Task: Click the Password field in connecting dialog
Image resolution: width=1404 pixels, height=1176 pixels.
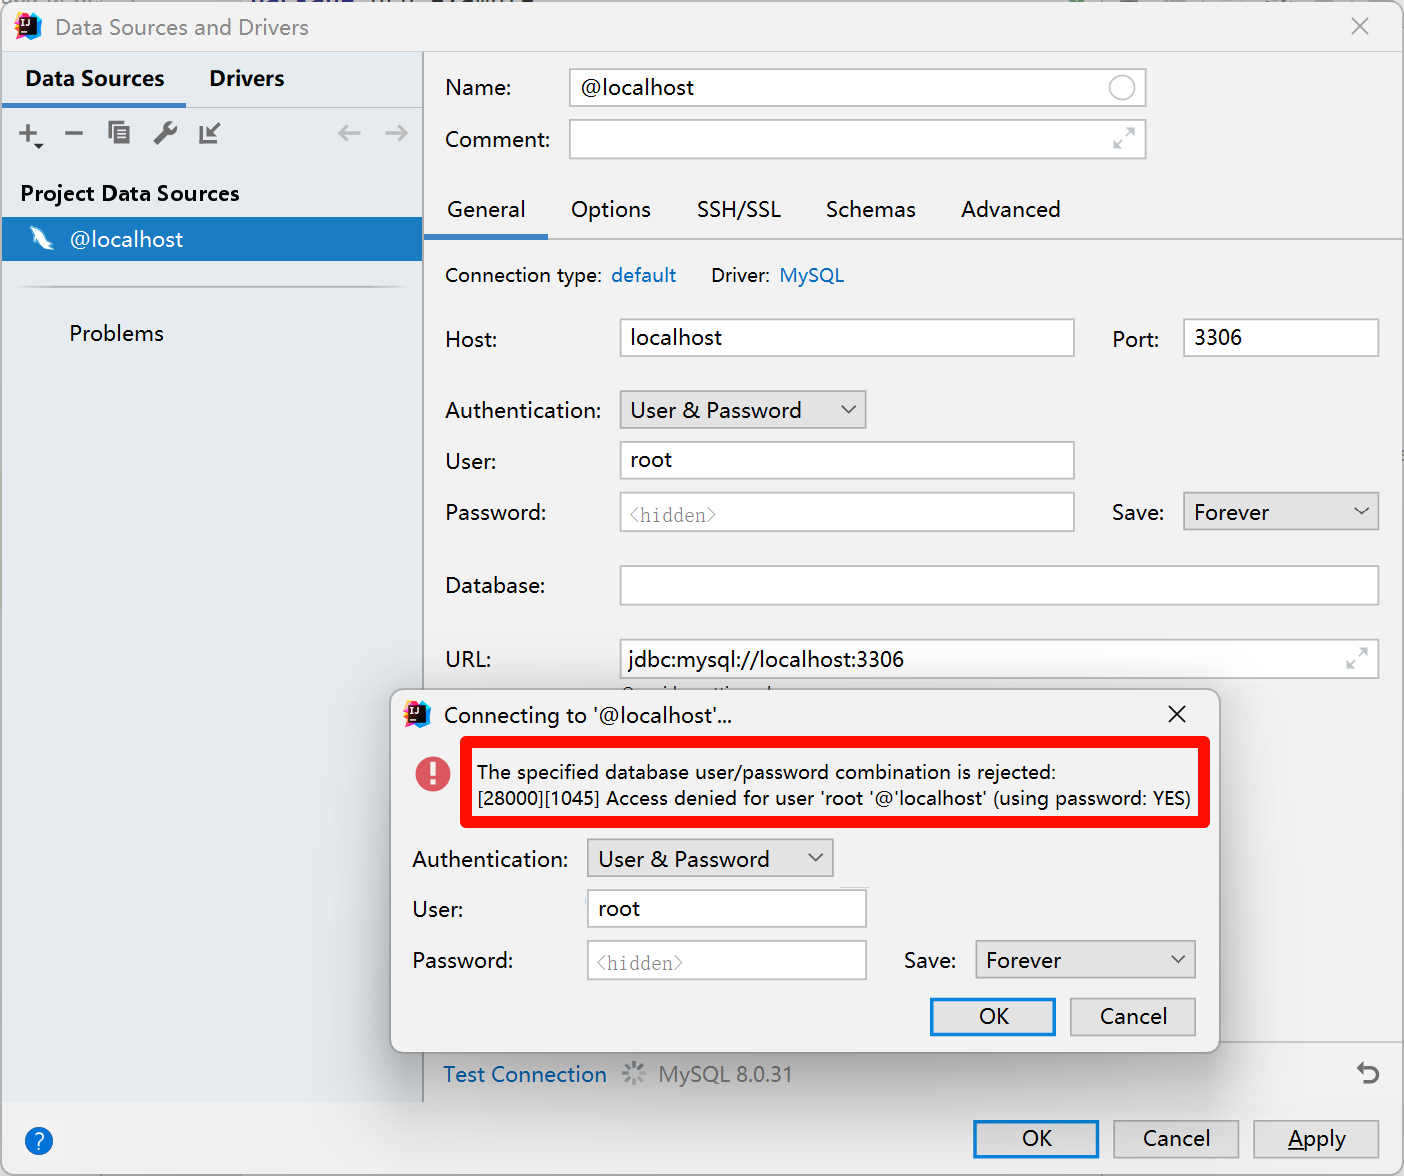Action: click(727, 961)
